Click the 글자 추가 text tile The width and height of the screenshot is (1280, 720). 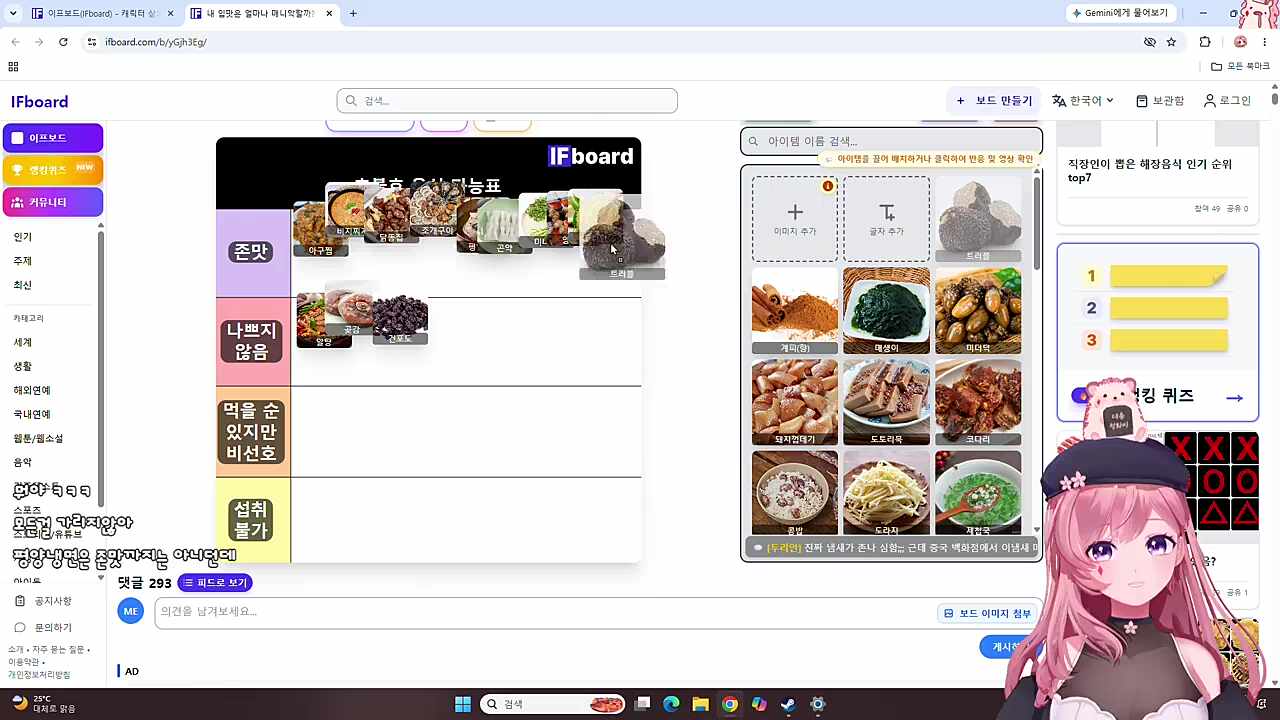pyautogui.click(x=887, y=219)
